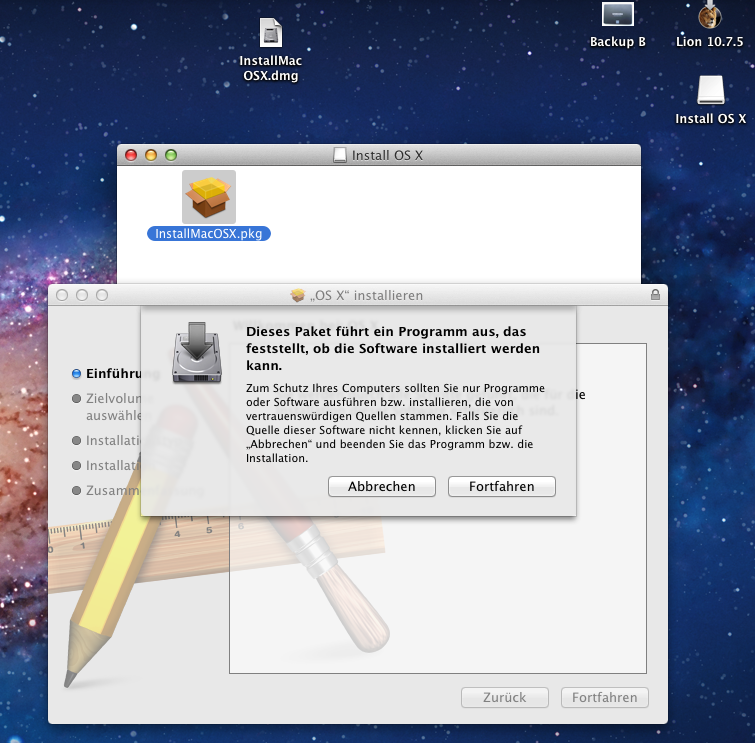Select the Lion 10.7.5 volume icon
Image resolution: width=755 pixels, height=743 pixels.
710,14
